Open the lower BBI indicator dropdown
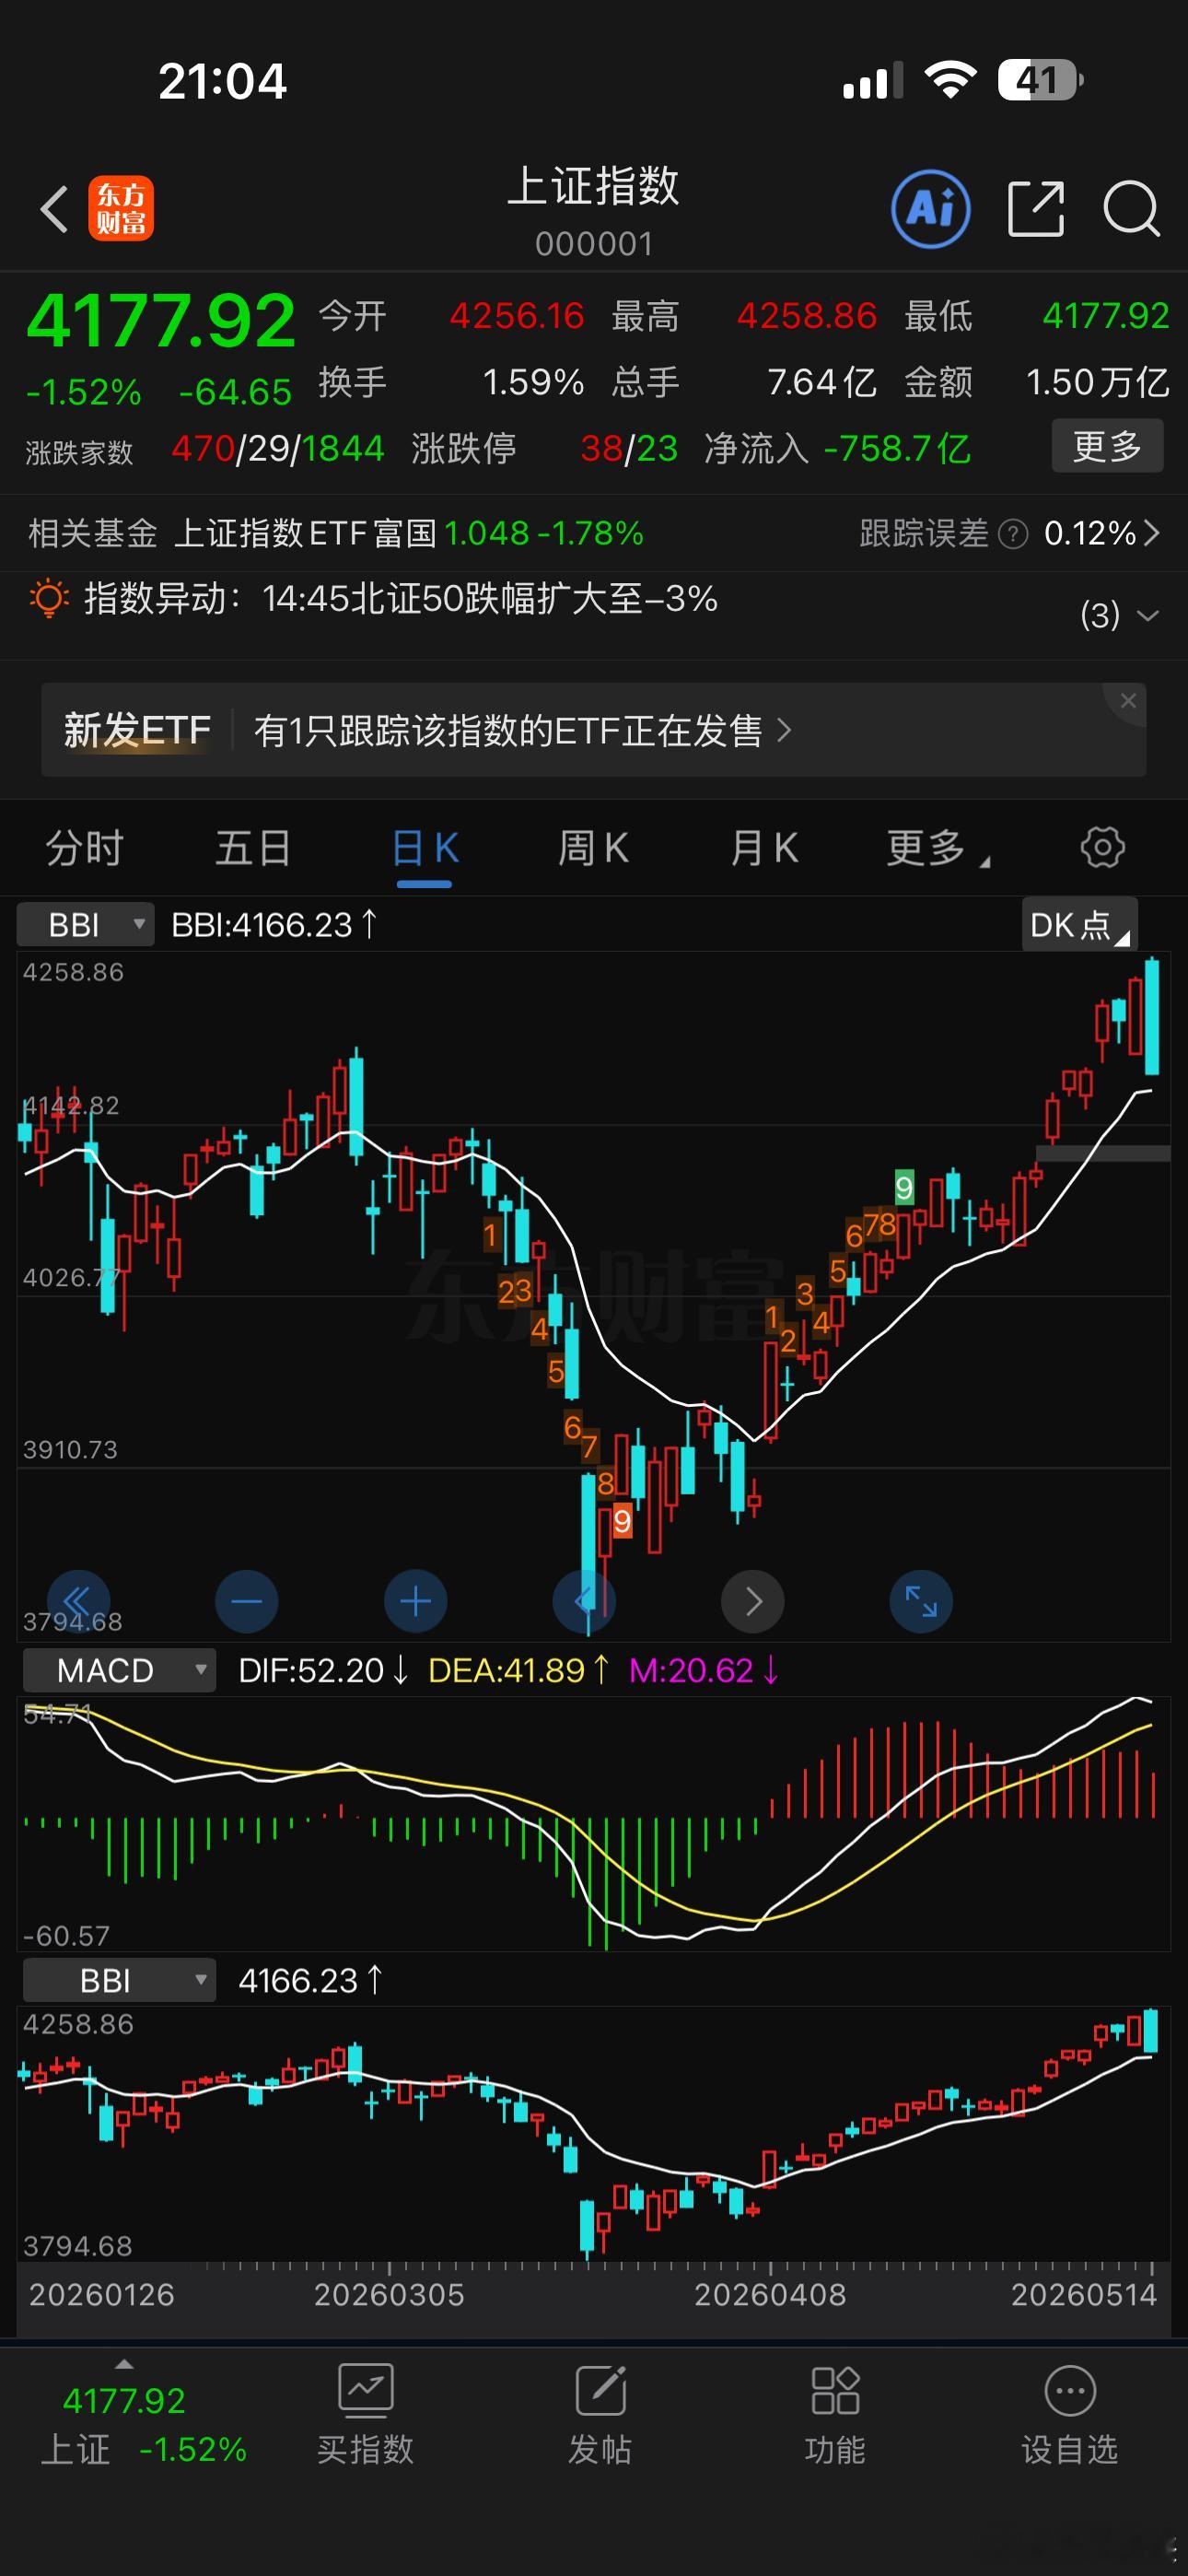Screen dimensions: 1188x2576 pyautogui.click(x=119, y=1980)
